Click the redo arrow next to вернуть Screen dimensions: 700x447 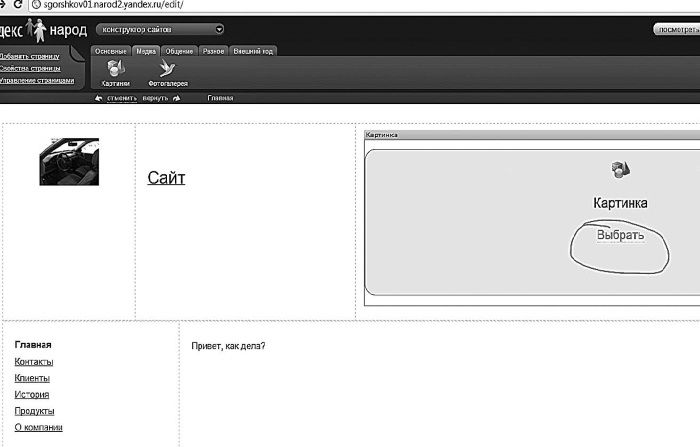pos(175,99)
